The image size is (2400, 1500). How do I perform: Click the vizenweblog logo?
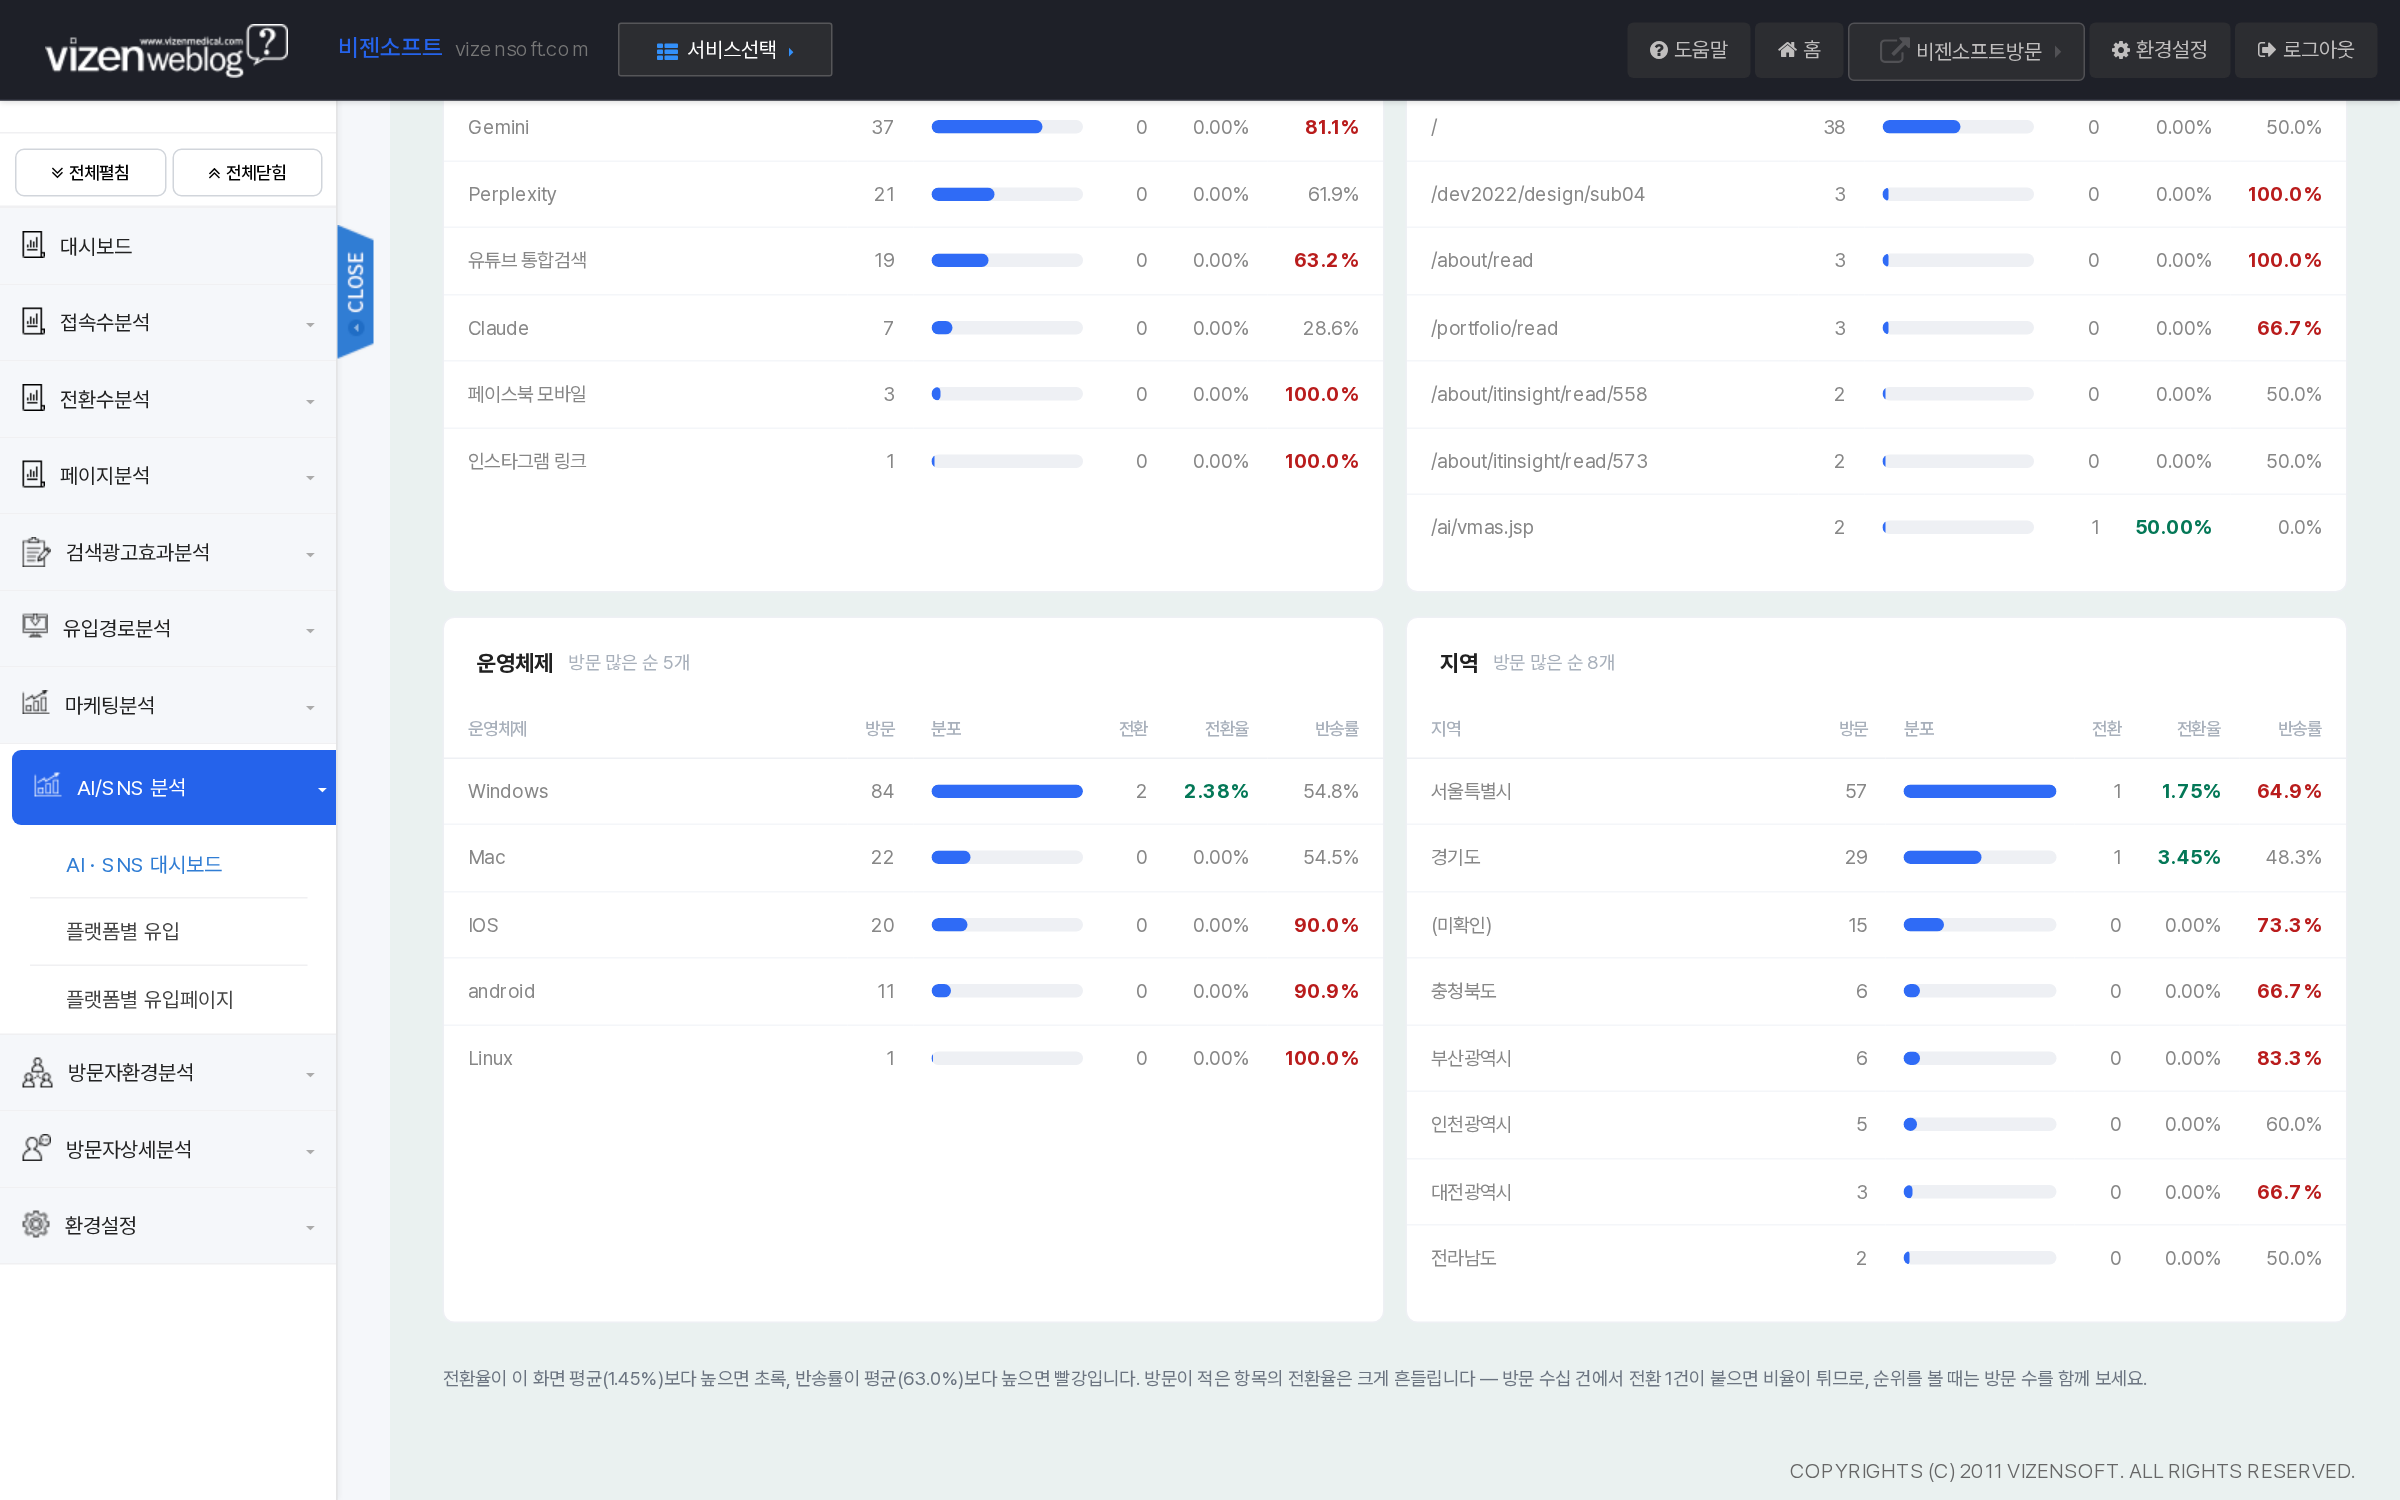tap(166, 50)
